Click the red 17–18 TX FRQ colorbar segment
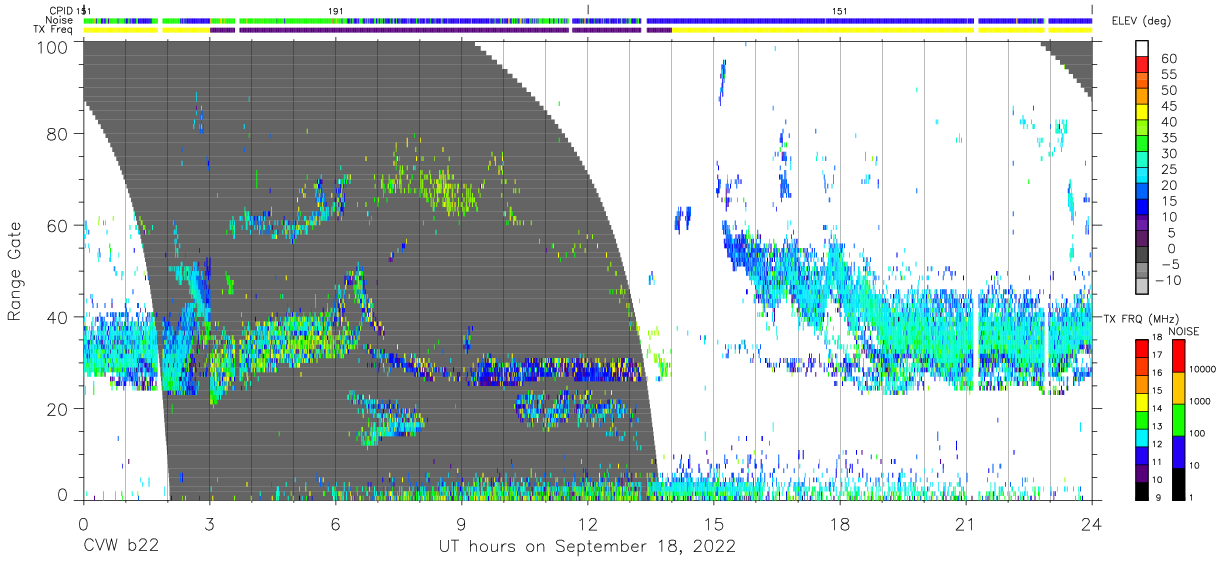 click(x=1143, y=347)
